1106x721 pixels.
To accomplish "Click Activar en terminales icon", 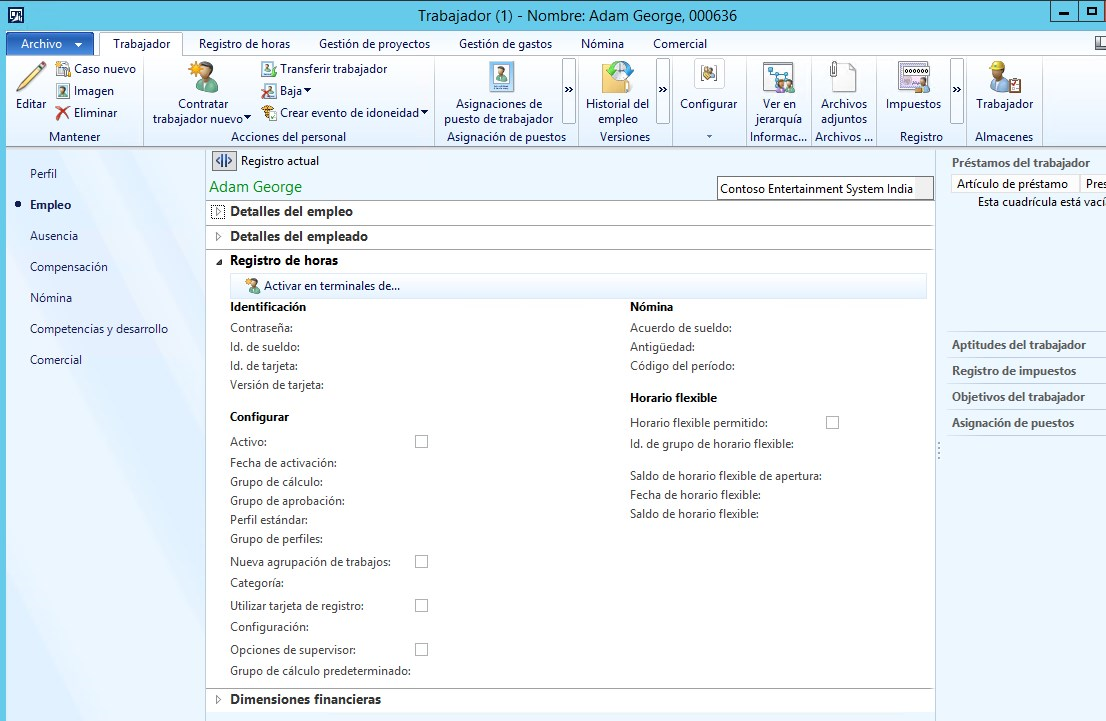I will [253, 286].
